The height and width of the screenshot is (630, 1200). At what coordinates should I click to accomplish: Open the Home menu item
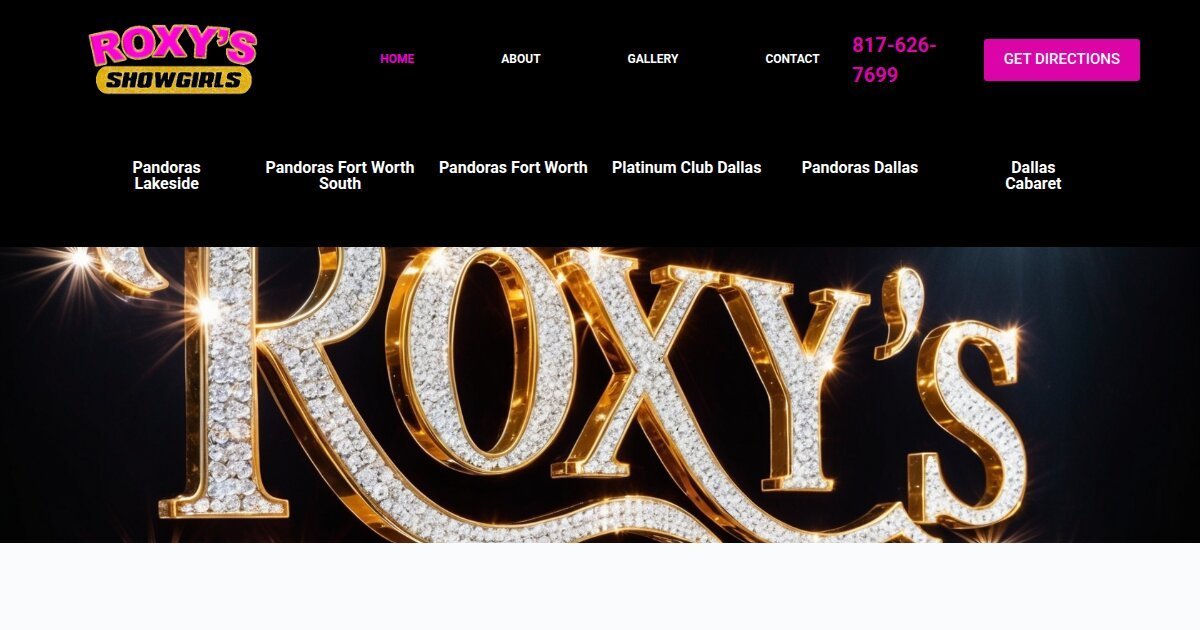click(397, 59)
